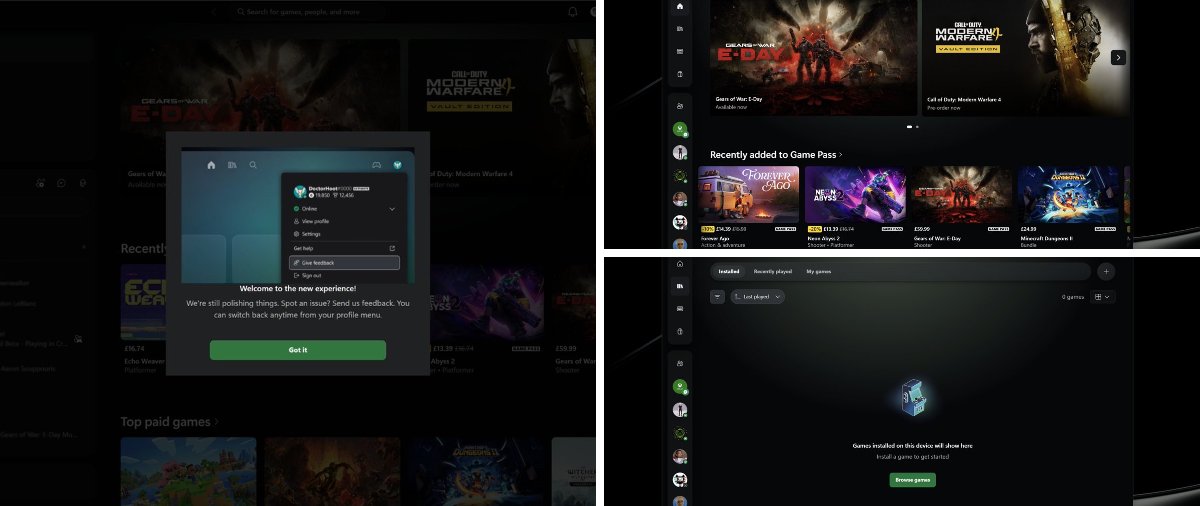Advance hero carousel with the next arrow

click(x=1119, y=58)
